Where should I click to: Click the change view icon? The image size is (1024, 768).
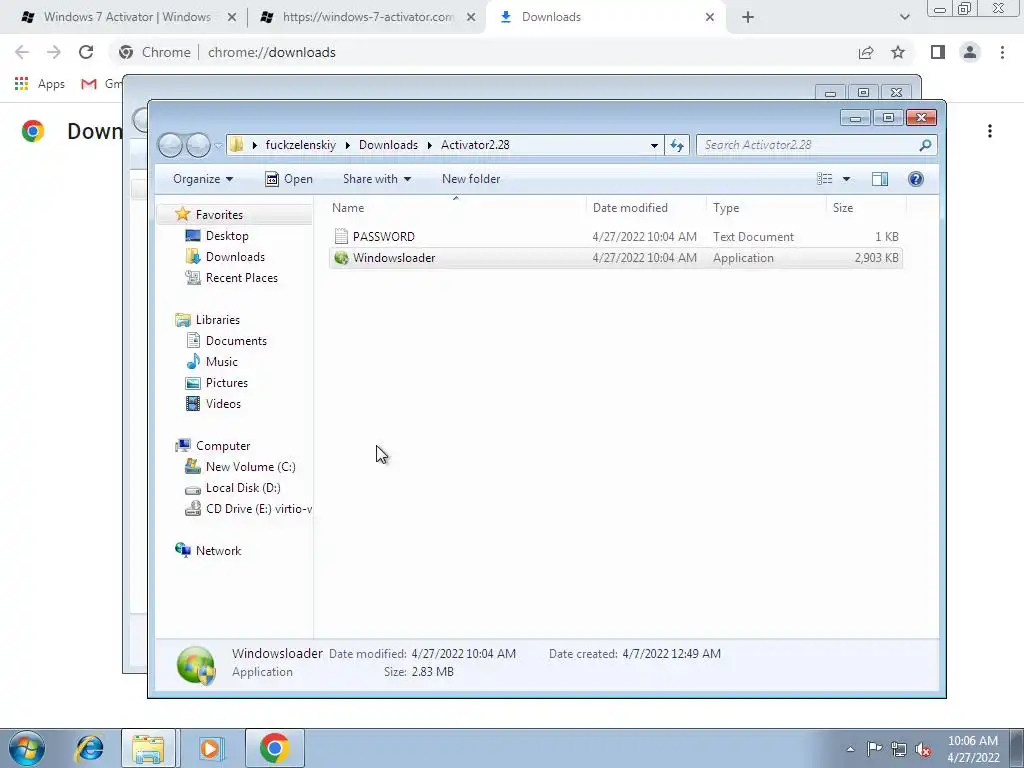pyautogui.click(x=825, y=179)
